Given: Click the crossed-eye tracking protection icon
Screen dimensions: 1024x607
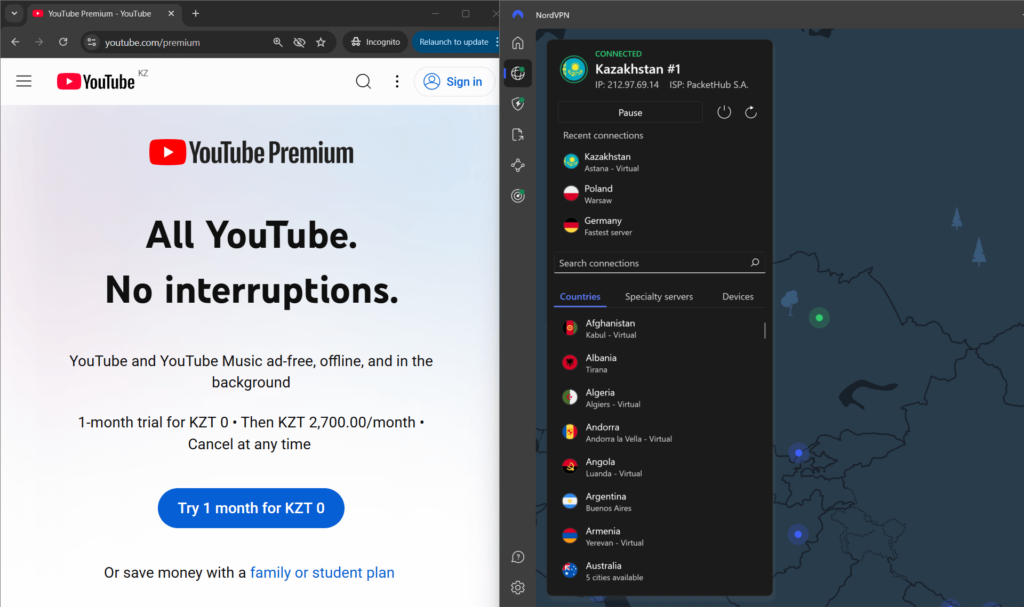Looking at the screenshot, I should 299,42.
